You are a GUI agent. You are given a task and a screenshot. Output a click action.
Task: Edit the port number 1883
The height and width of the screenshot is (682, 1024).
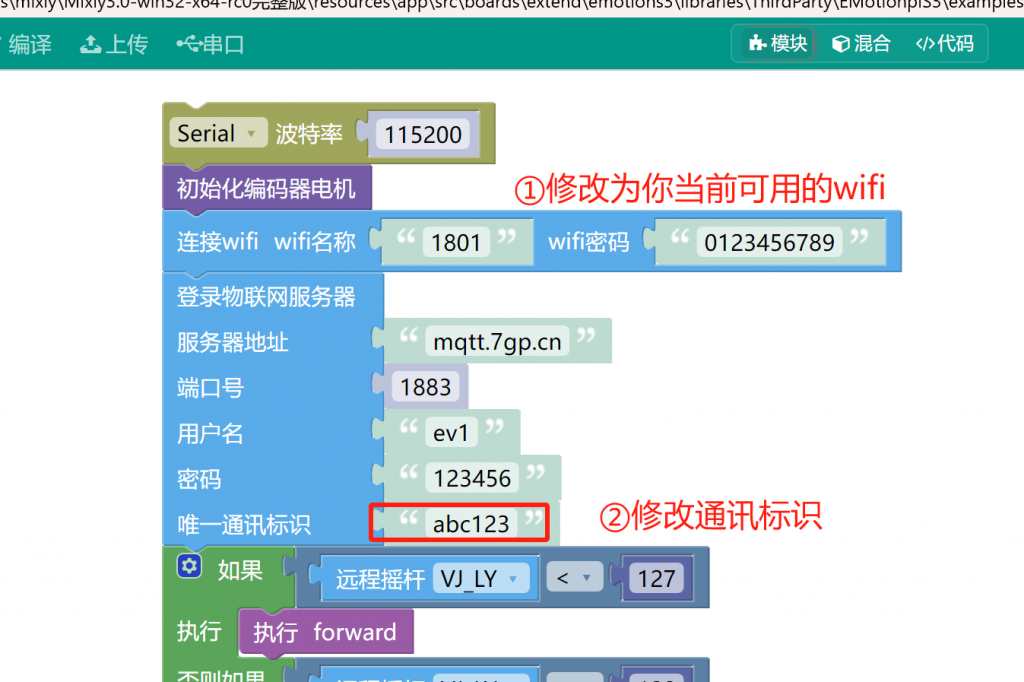click(x=426, y=387)
